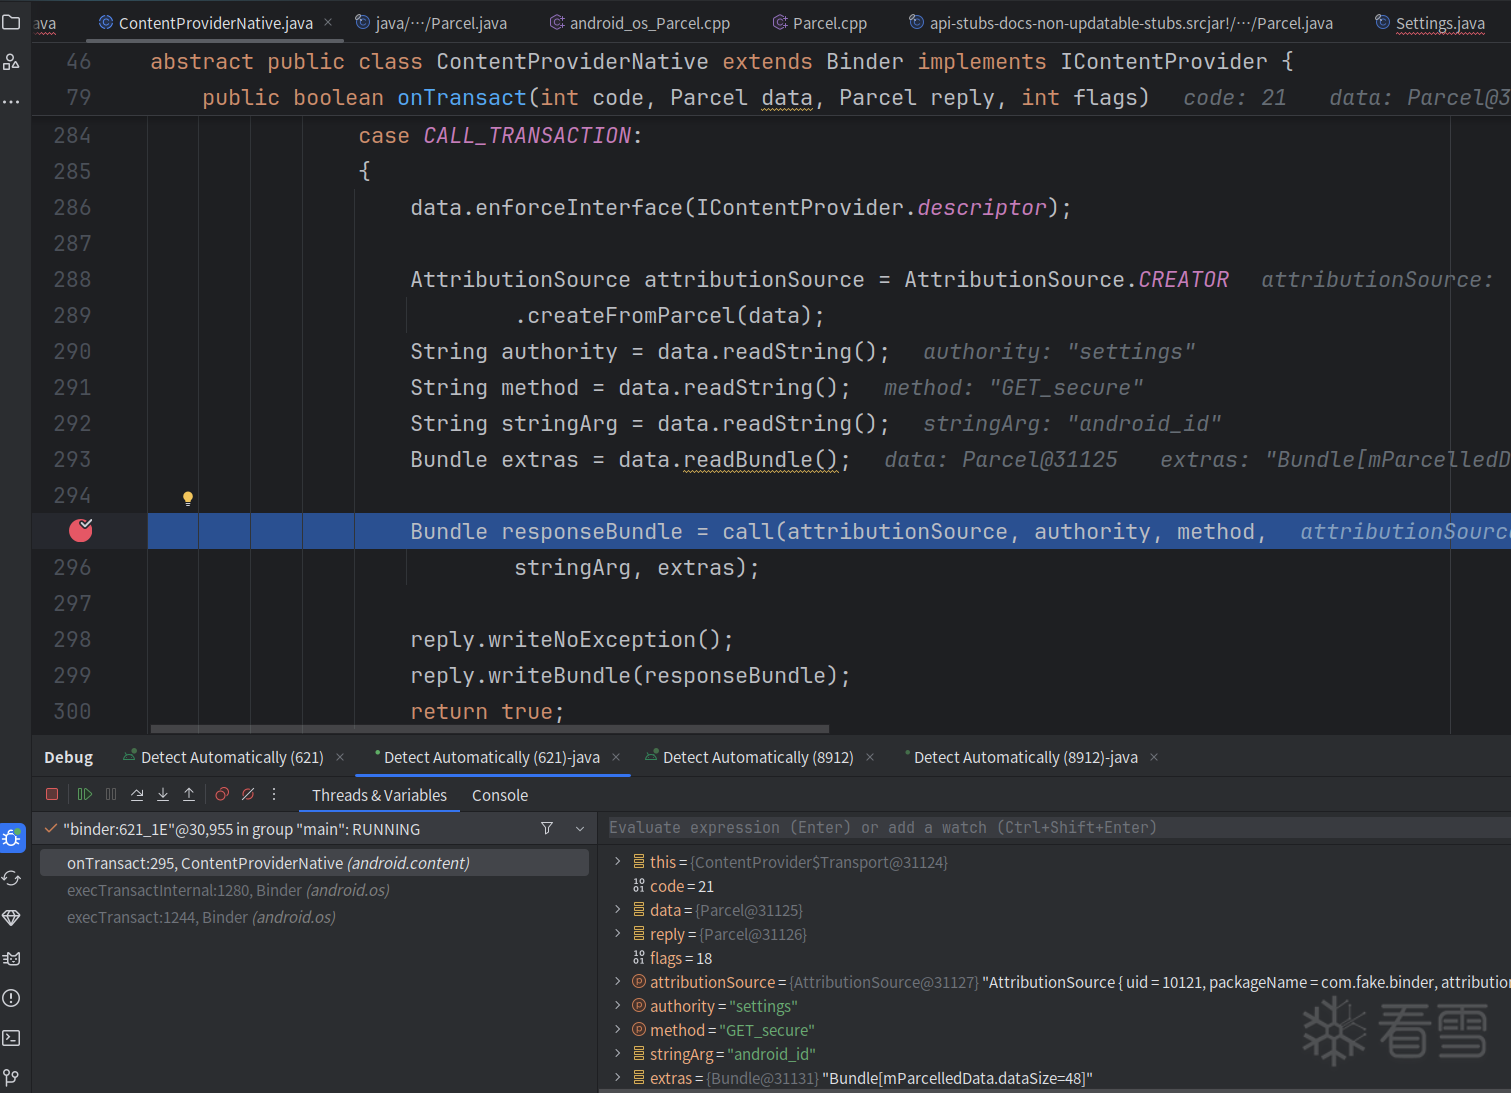The height and width of the screenshot is (1093, 1511).
Task: Click the horizontal scrollbar under the editor
Action: (490, 729)
